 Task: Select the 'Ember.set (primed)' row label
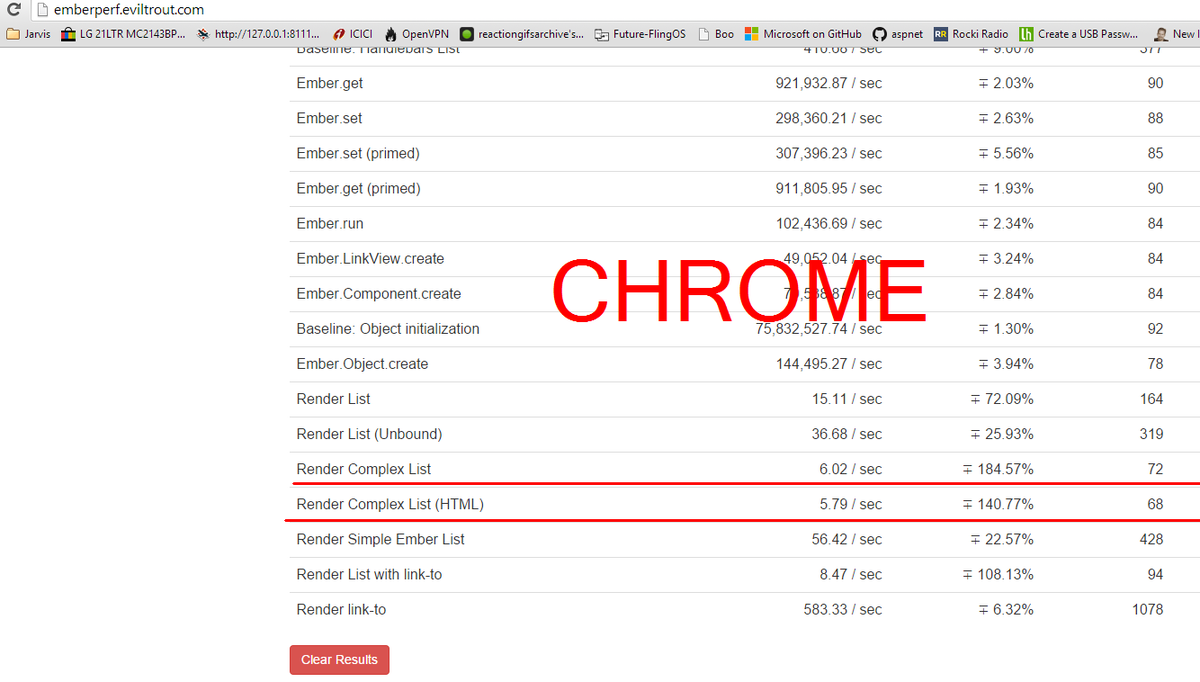[x=358, y=153]
